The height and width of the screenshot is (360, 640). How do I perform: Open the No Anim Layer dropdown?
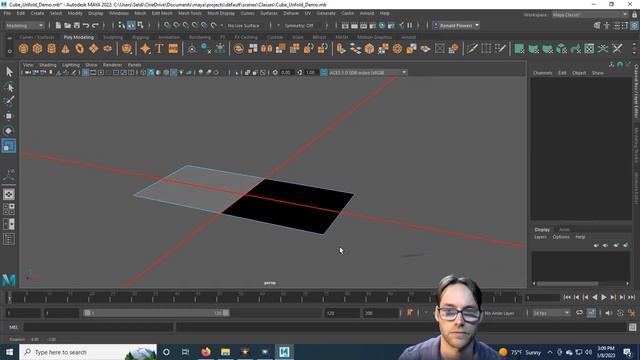coord(499,313)
